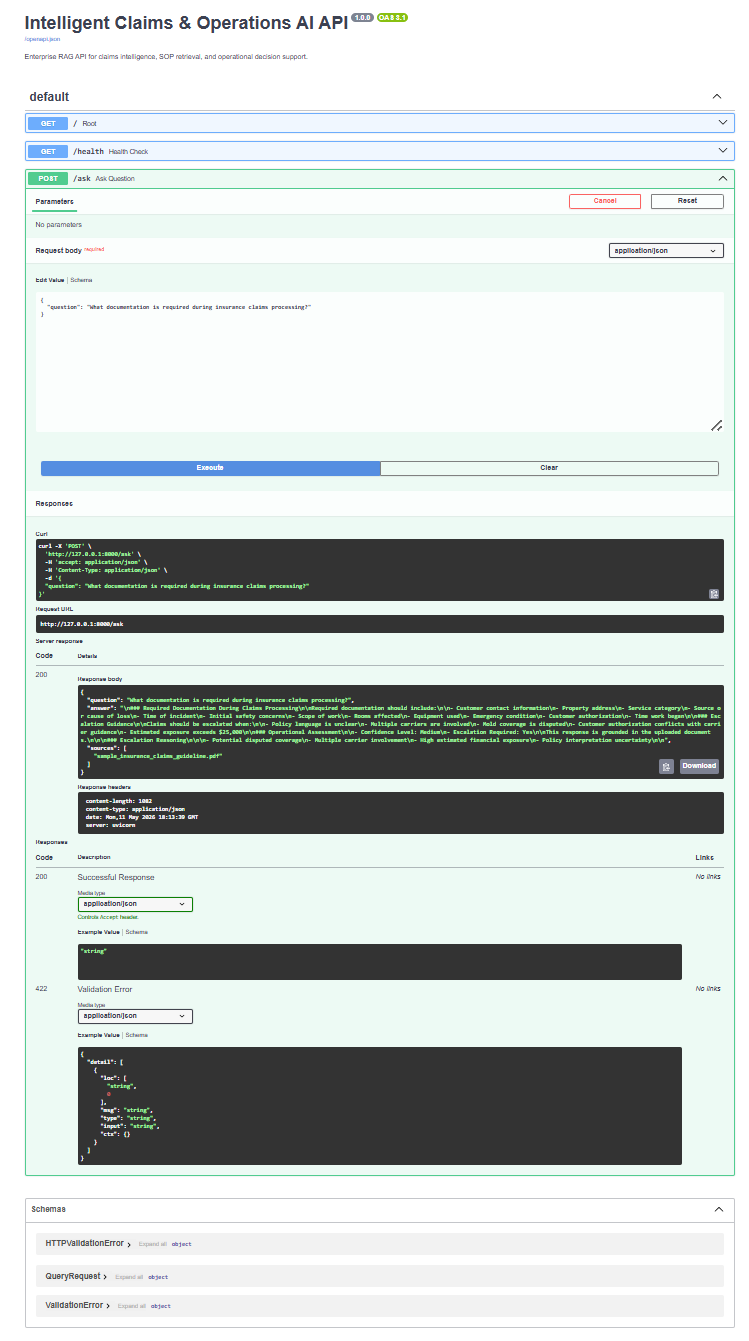Viewport: 749px width, 1341px height.
Task: Copy the response body to clipboard
Action: pyautogui.click(x=666, y=766)
